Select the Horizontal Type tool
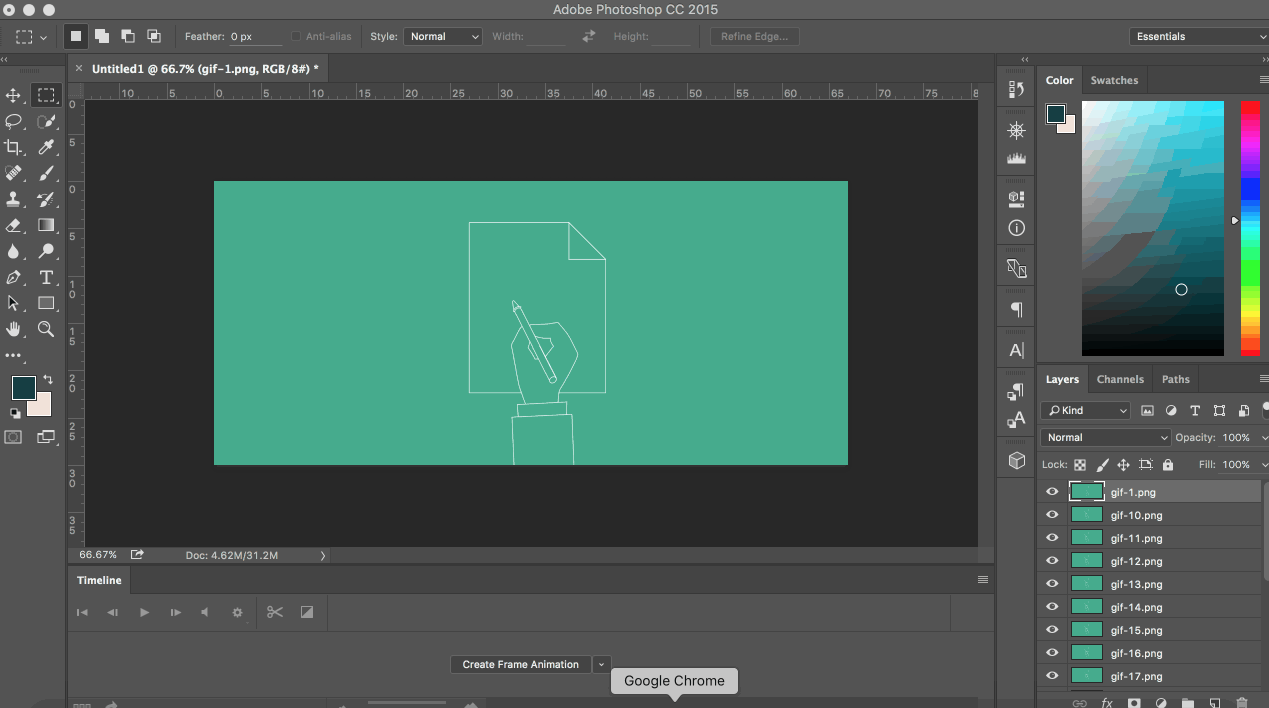Image resolution: width=1269 pixels, height=708 pixels. click(x=46, y=277)
